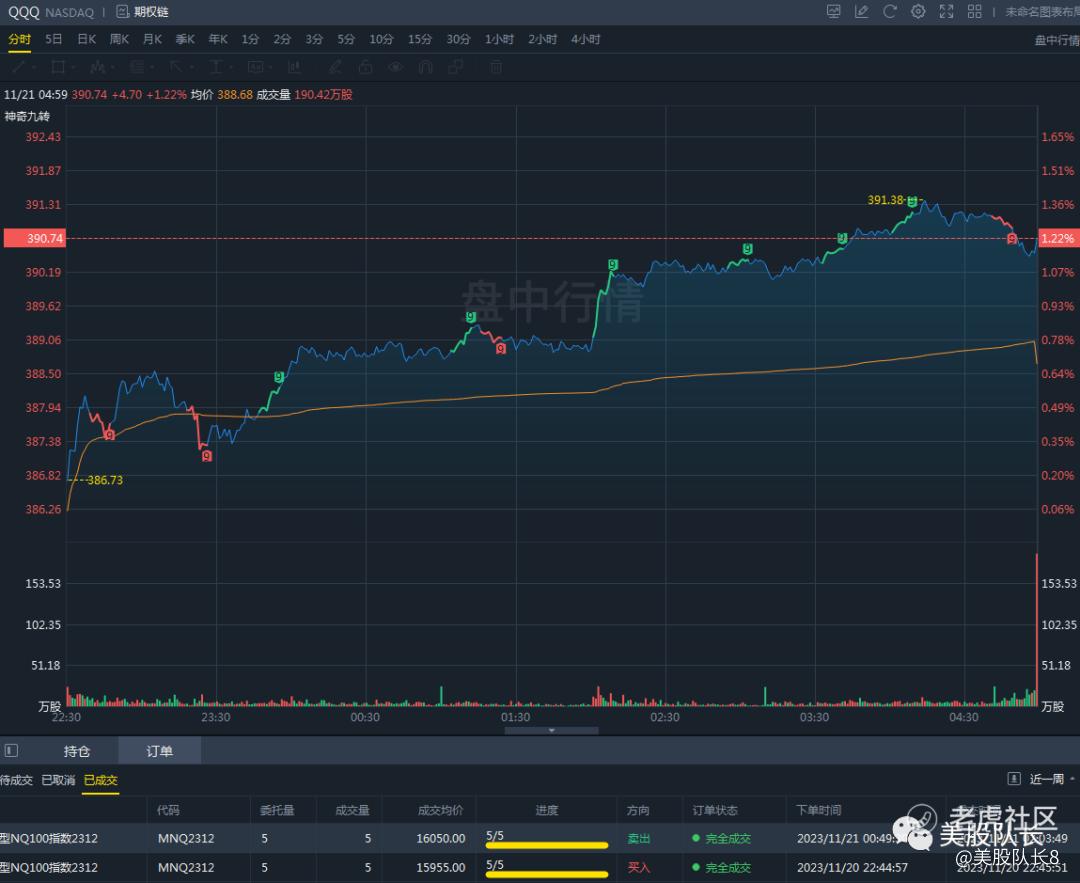
Task: Toggle drawings visibility eye icon
Action: [x=395, y=67]
